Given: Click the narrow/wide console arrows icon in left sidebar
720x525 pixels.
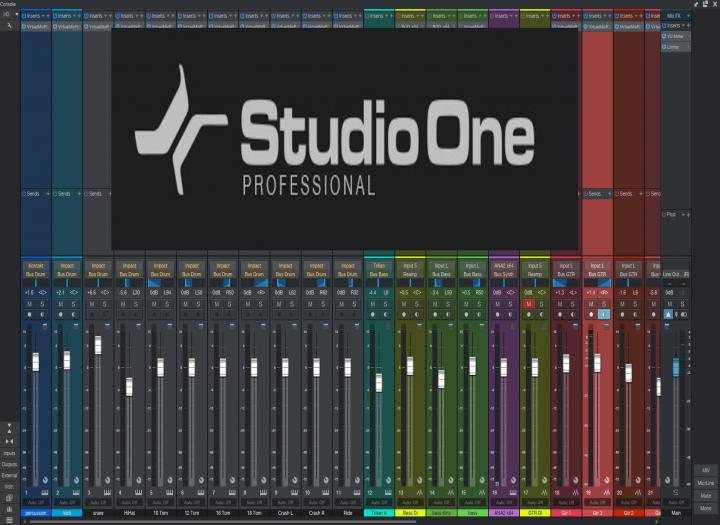Looking at the screenshot, I should pos(9,441).
